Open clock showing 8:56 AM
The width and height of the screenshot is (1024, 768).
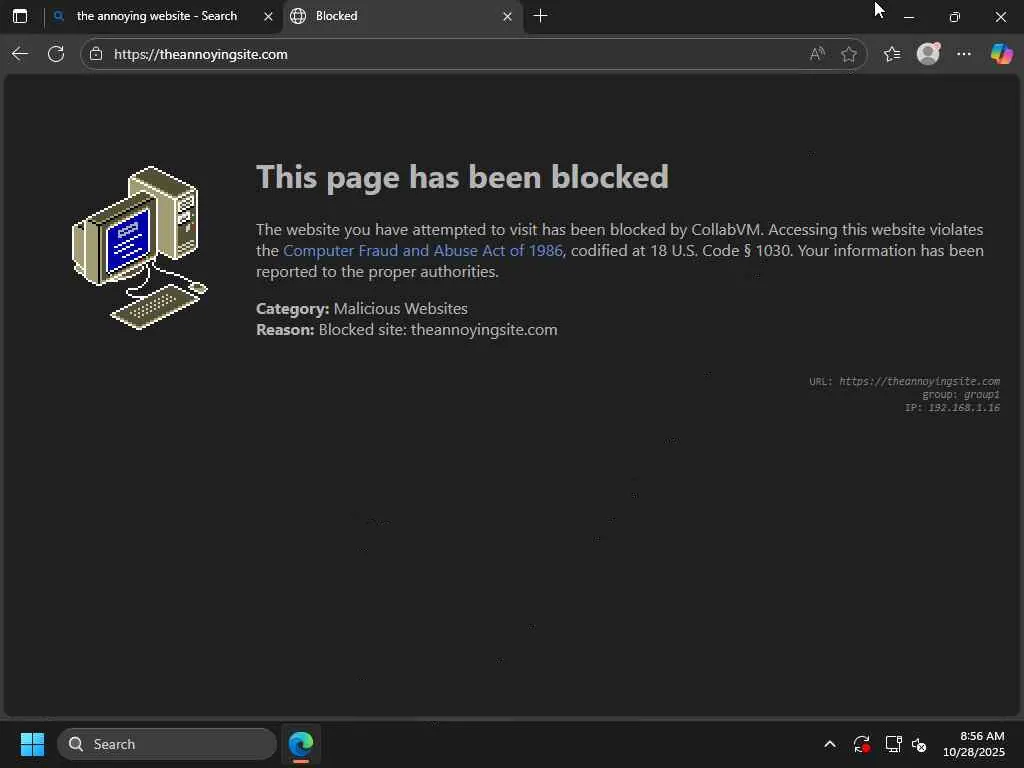tap(973, 744)
